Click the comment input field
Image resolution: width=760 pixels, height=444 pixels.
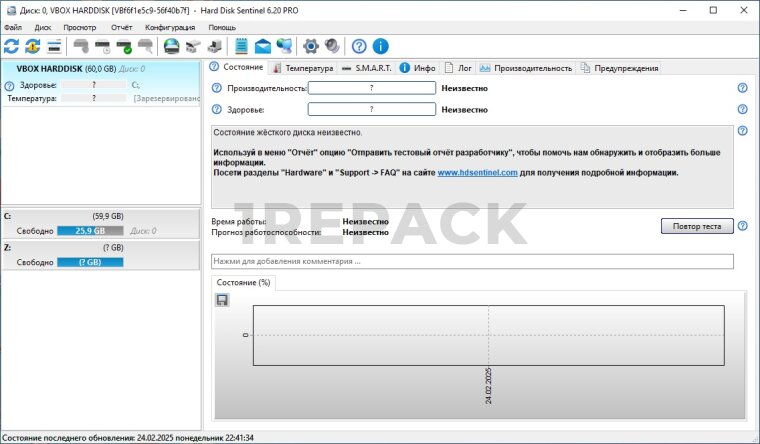click(x=472, y=261)
